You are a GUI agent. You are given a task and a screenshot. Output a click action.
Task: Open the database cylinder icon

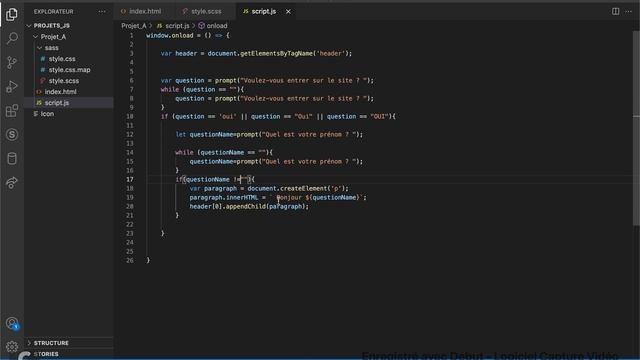tap(12, 158)
